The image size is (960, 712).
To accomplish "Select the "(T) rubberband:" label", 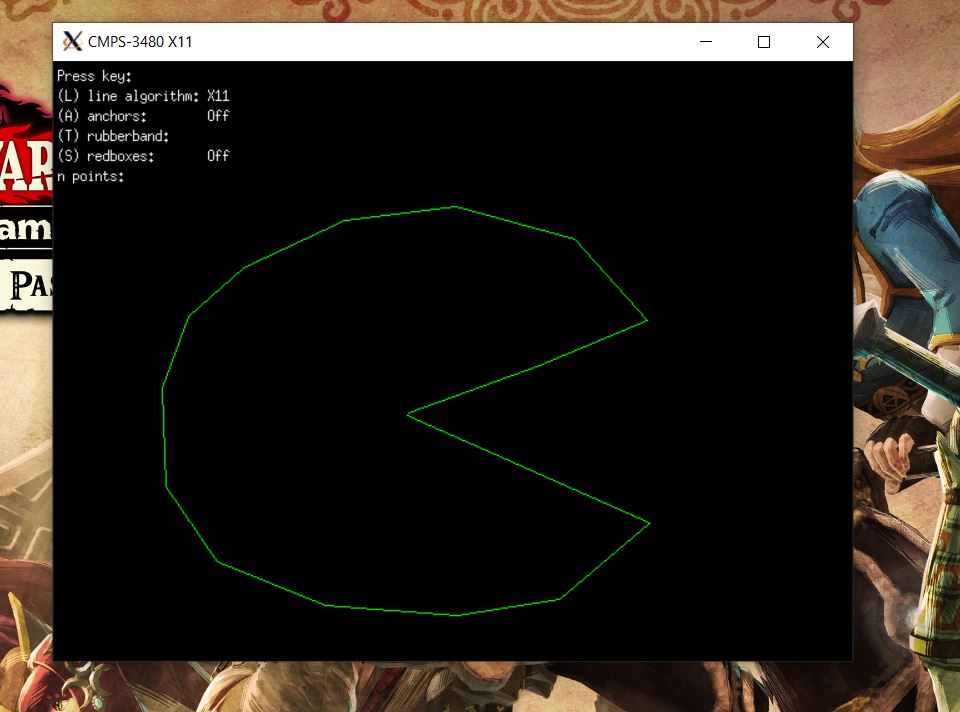I will click(113, 136).
